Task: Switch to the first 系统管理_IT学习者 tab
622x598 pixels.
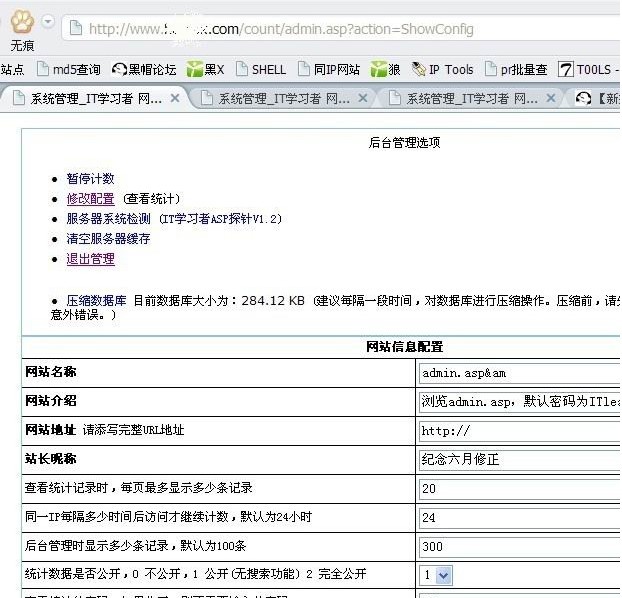Action: [x=93, y=98]
